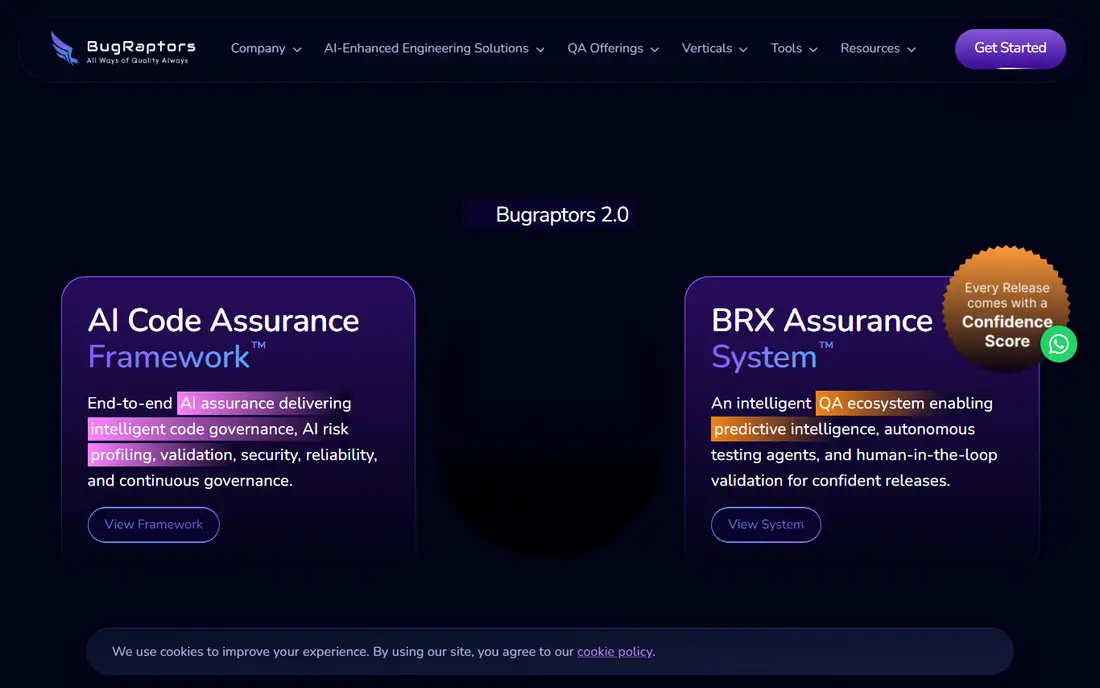Screen dimensions: 1100x688
Task: Click View System button
Action: click(766, 525)
